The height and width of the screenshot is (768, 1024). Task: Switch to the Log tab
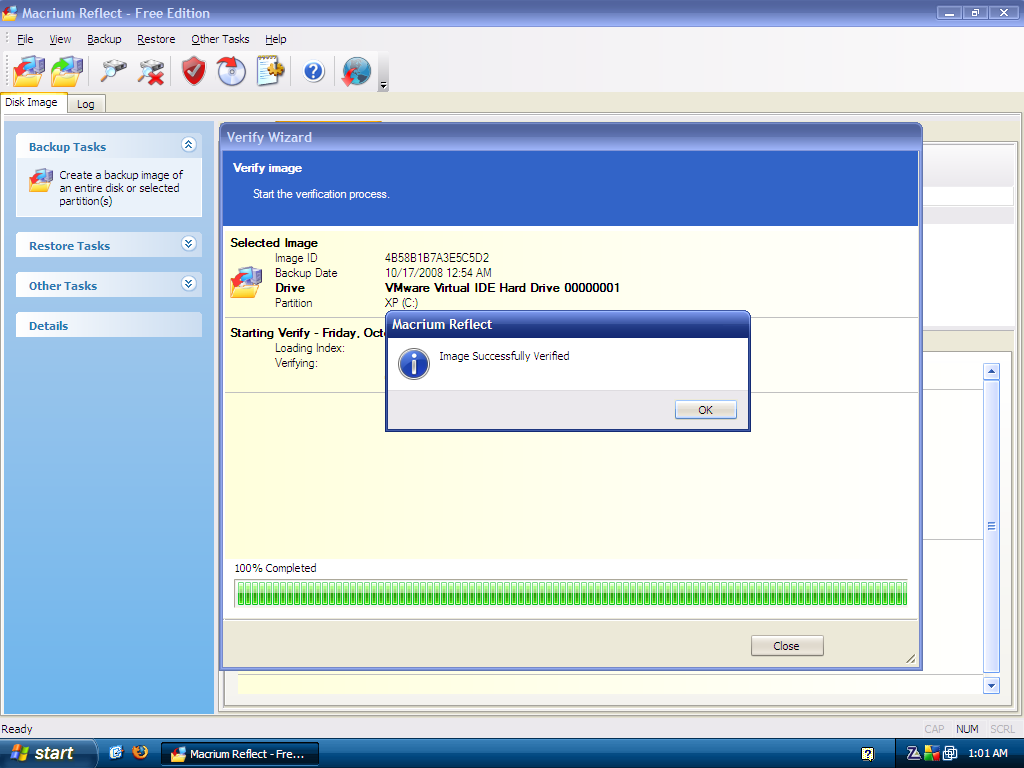click(86, 104)
